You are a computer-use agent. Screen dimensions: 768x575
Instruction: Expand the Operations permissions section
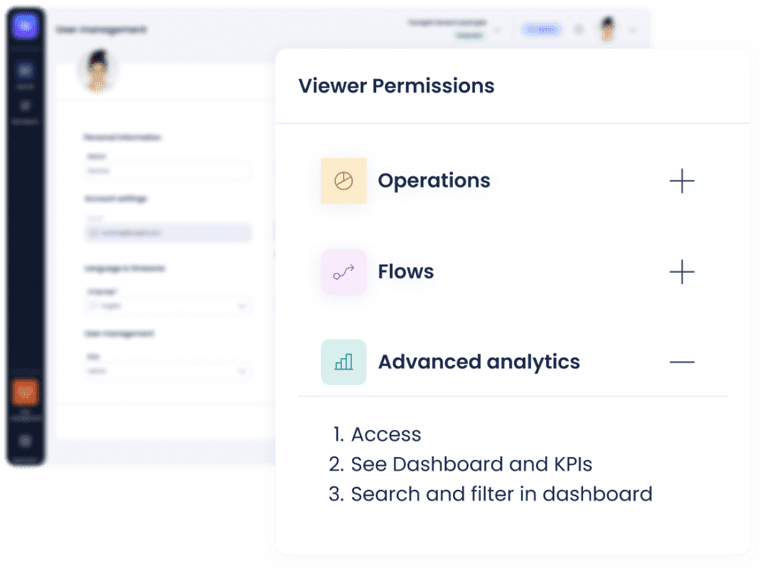[x=681, y=181]
